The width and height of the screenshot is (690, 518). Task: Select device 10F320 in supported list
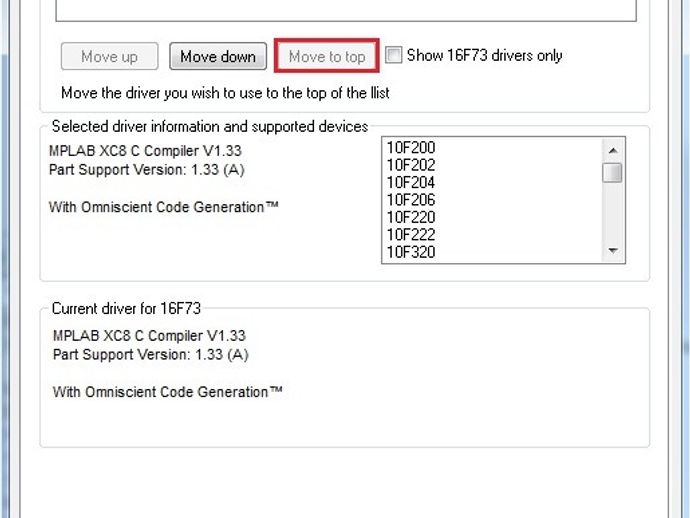point(411,252)
